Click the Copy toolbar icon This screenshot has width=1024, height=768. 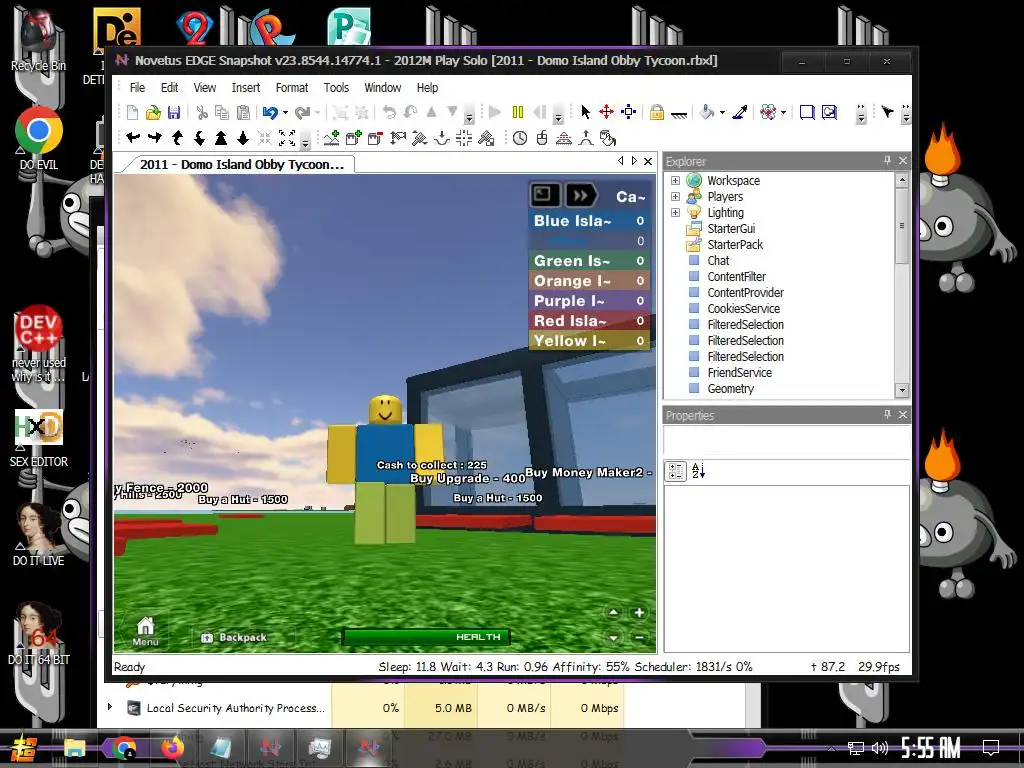222,112
